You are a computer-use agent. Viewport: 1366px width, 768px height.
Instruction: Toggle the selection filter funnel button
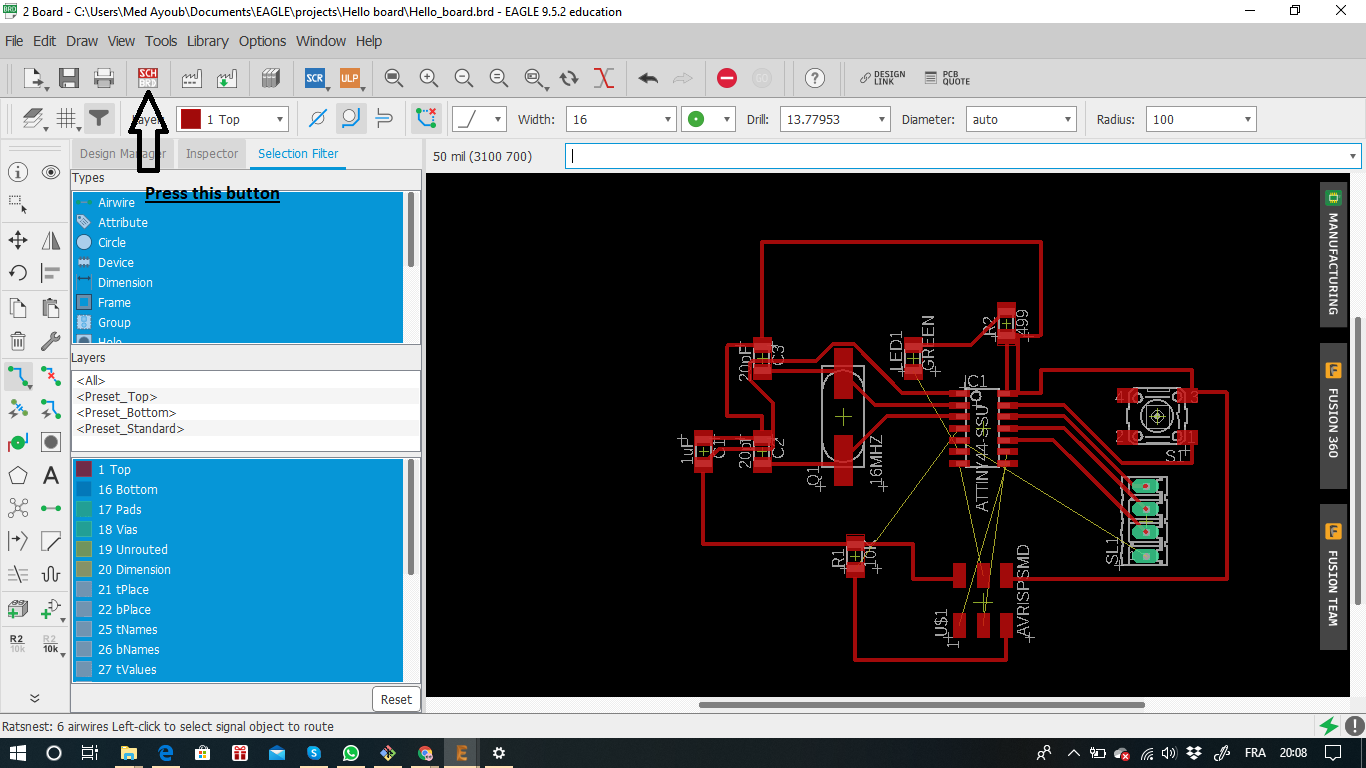[98, 119]
